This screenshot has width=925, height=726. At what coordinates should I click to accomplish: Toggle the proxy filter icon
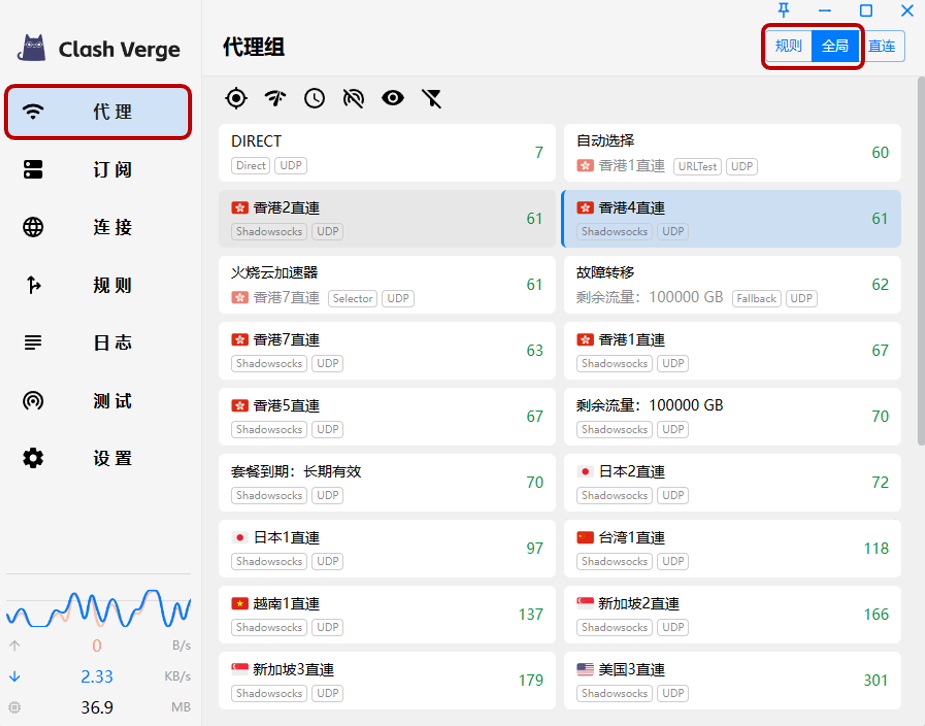[431, 98]
